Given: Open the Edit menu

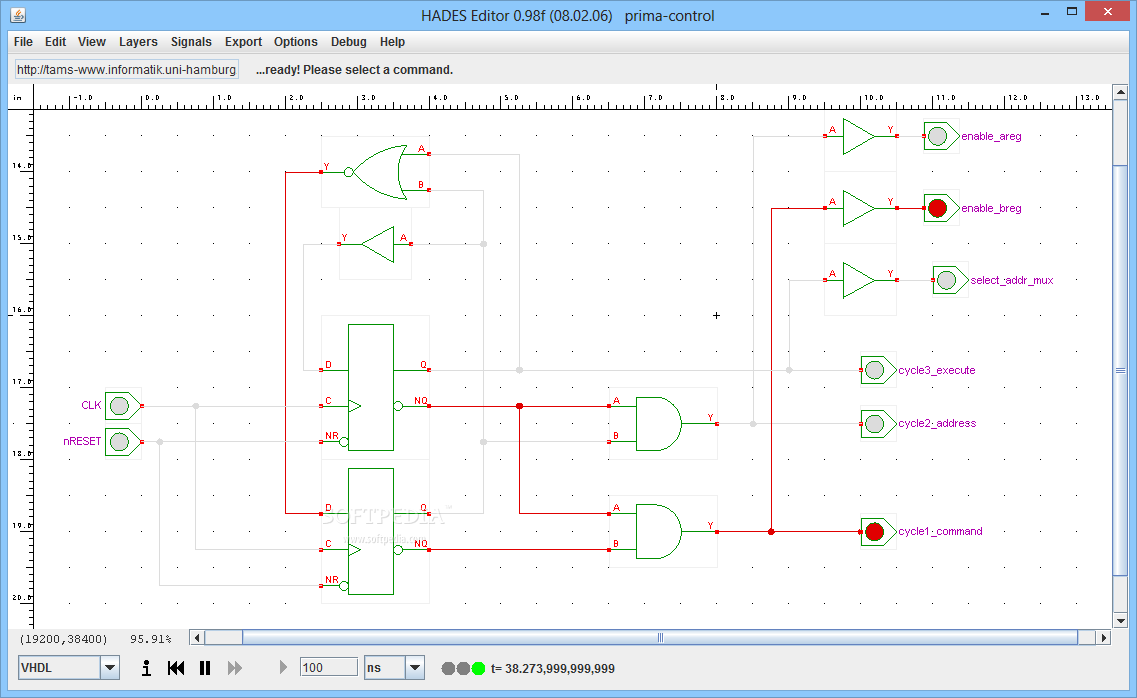Looking at the screenshot, I should point(55,42).
